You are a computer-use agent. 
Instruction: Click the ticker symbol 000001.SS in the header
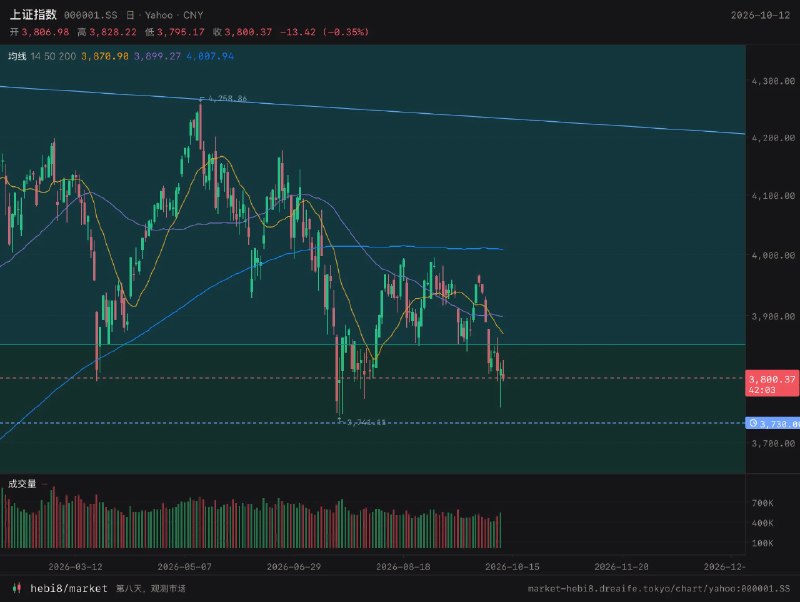(x=91, y=15)
